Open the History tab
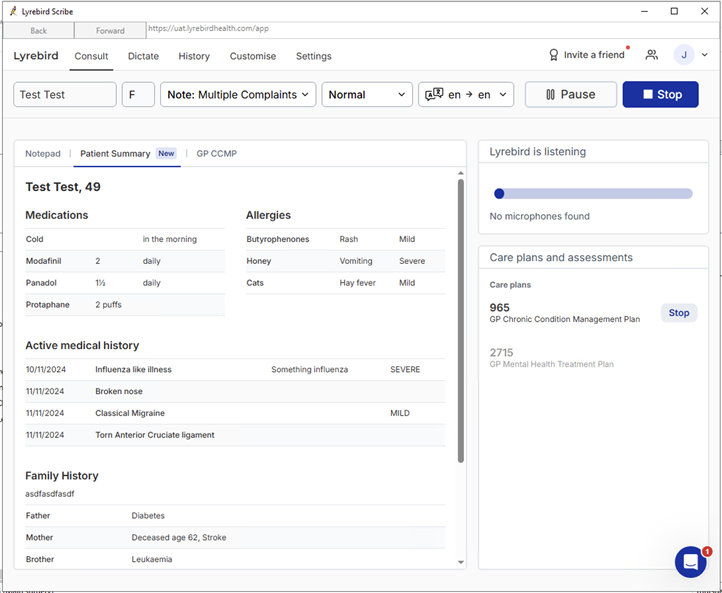 (194, 56)
